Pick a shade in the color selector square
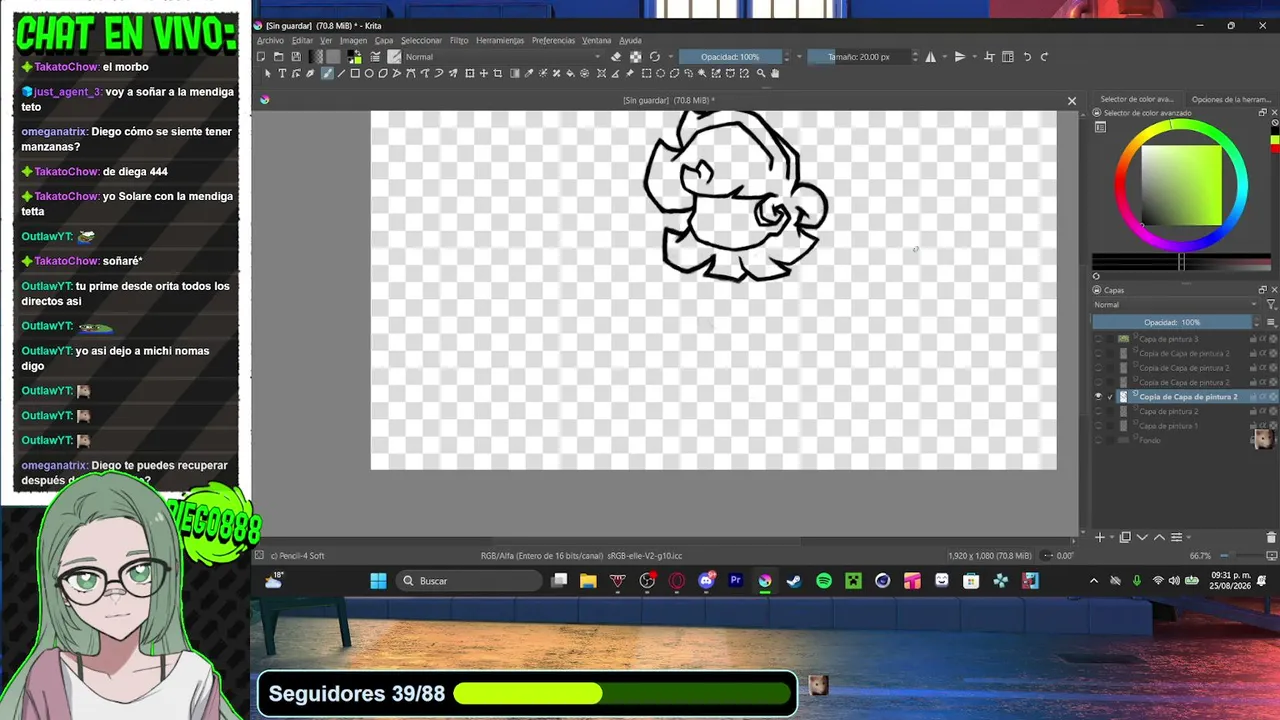 click(x=1181, y=186)
